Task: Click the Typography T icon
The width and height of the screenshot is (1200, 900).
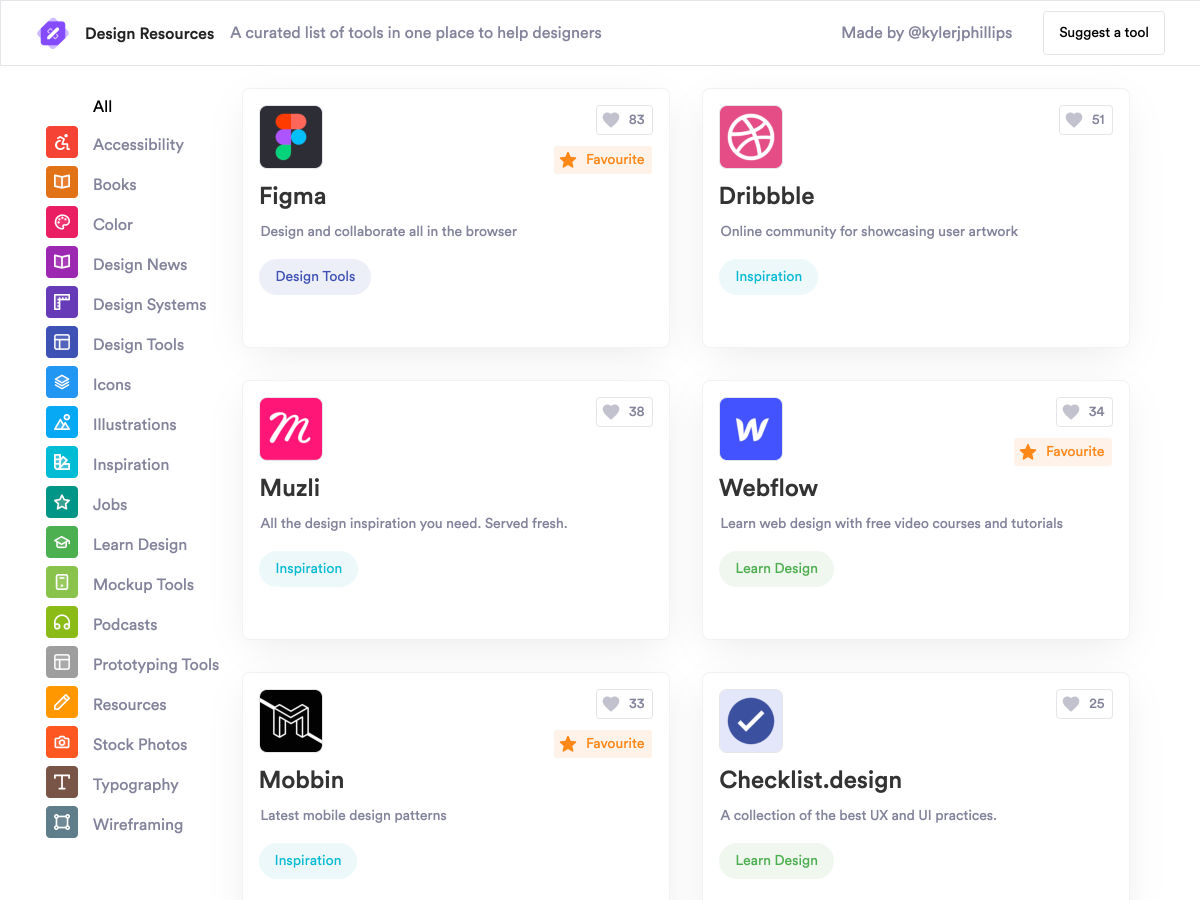Action: (62, 783)
